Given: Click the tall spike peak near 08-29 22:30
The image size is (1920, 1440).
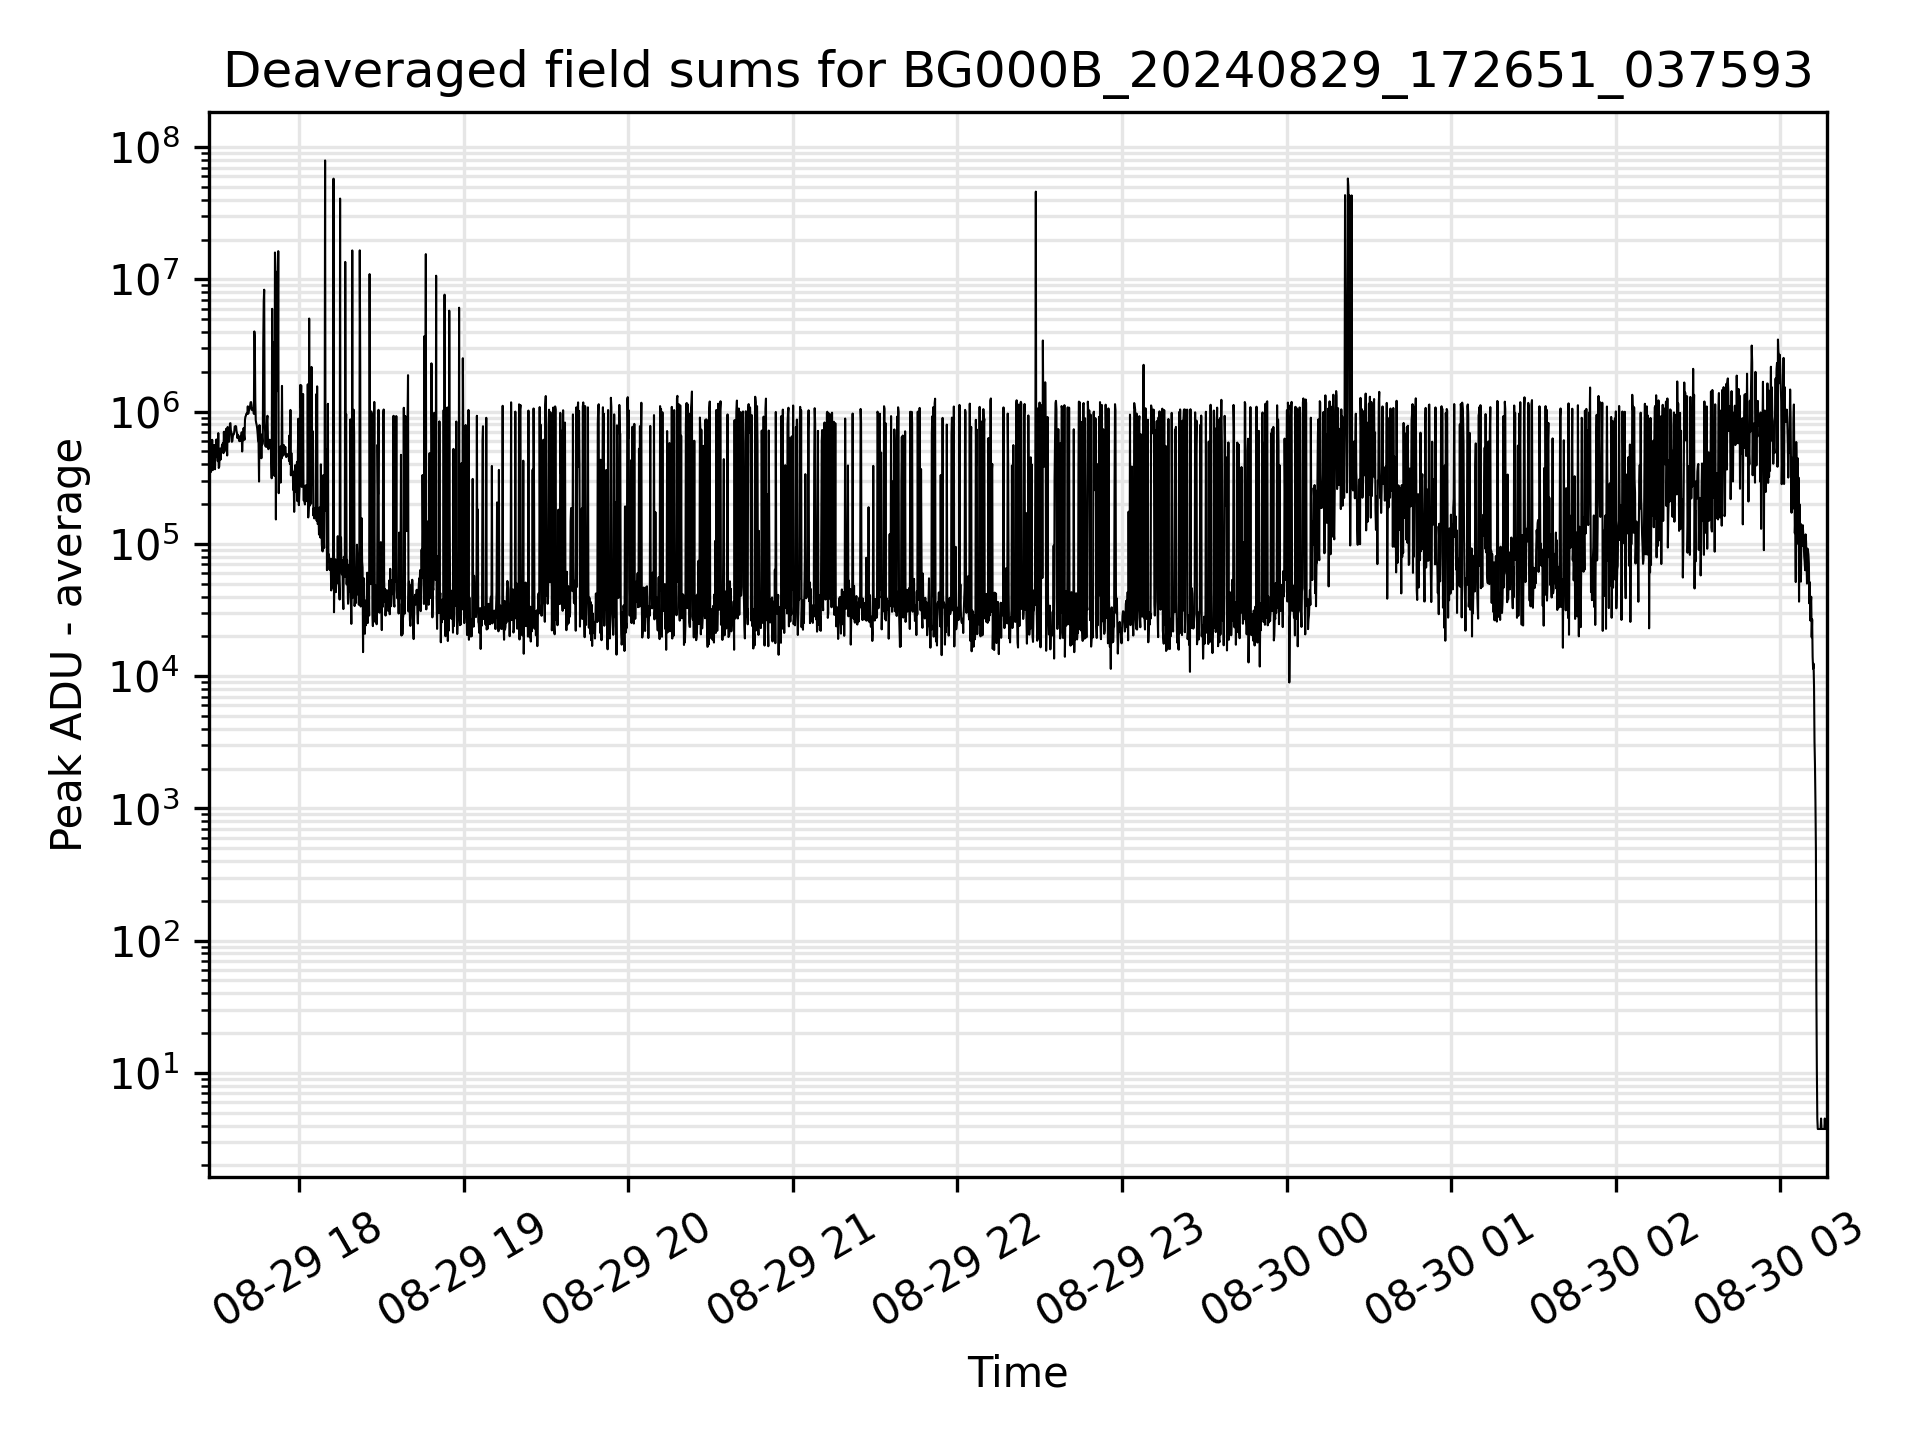Looking at the screenshot, I should point(1036,193).
